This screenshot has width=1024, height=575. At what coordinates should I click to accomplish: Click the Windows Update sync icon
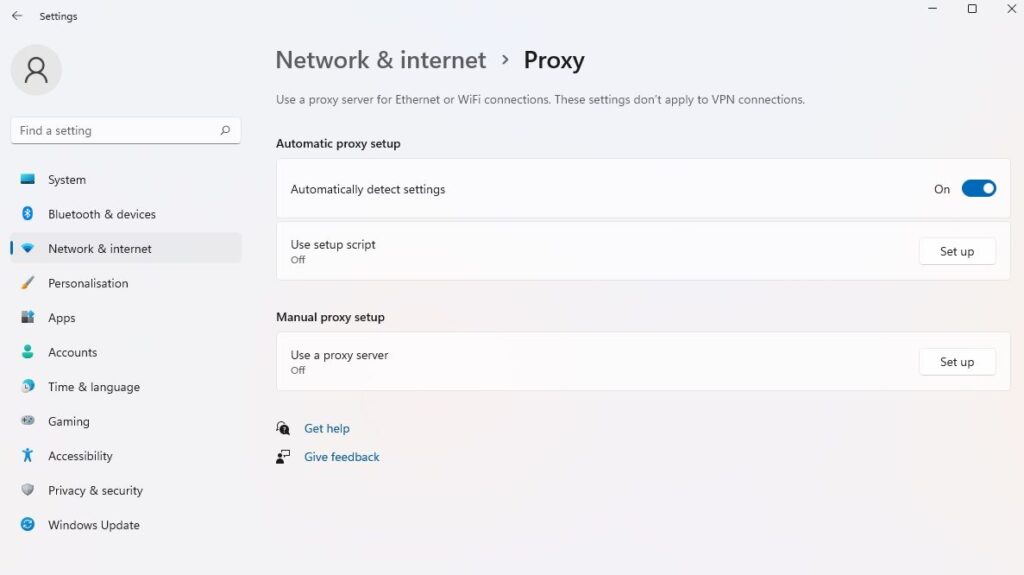(27, 525)
